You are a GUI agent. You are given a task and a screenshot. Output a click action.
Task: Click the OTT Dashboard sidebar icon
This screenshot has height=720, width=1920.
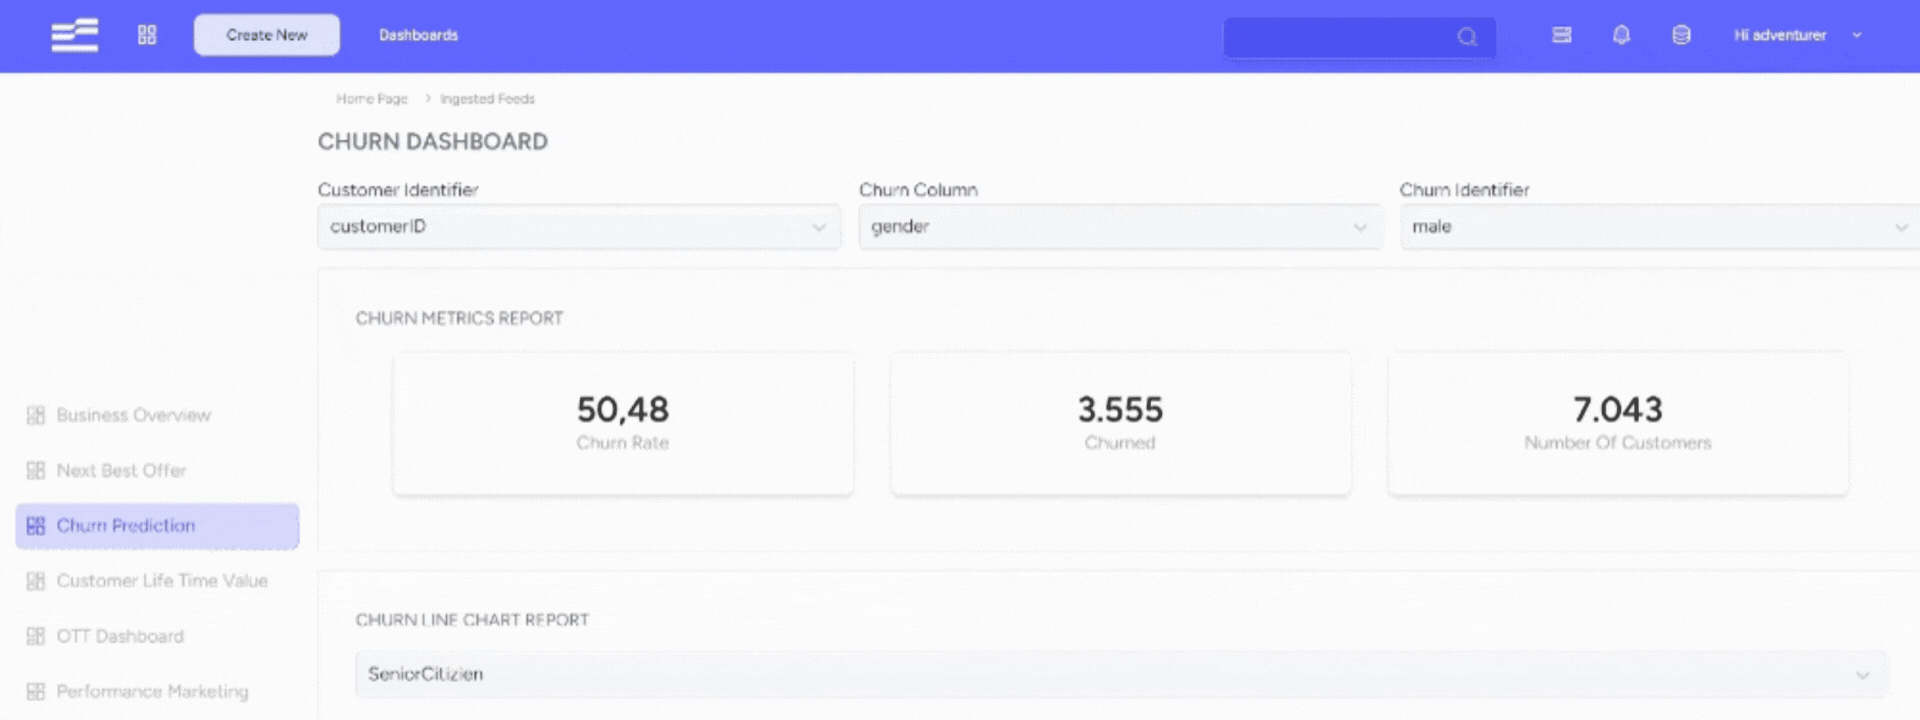point(36,636)
